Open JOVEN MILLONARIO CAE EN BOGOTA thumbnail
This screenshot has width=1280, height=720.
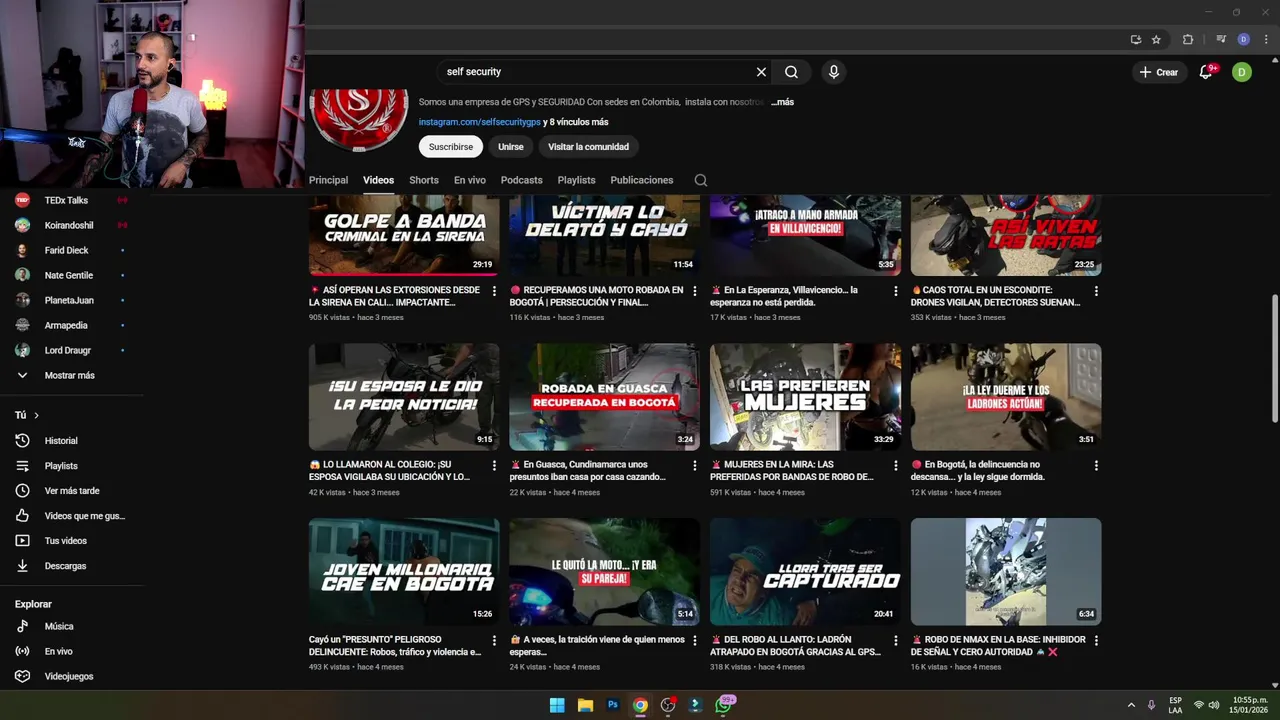coord(404,572)
